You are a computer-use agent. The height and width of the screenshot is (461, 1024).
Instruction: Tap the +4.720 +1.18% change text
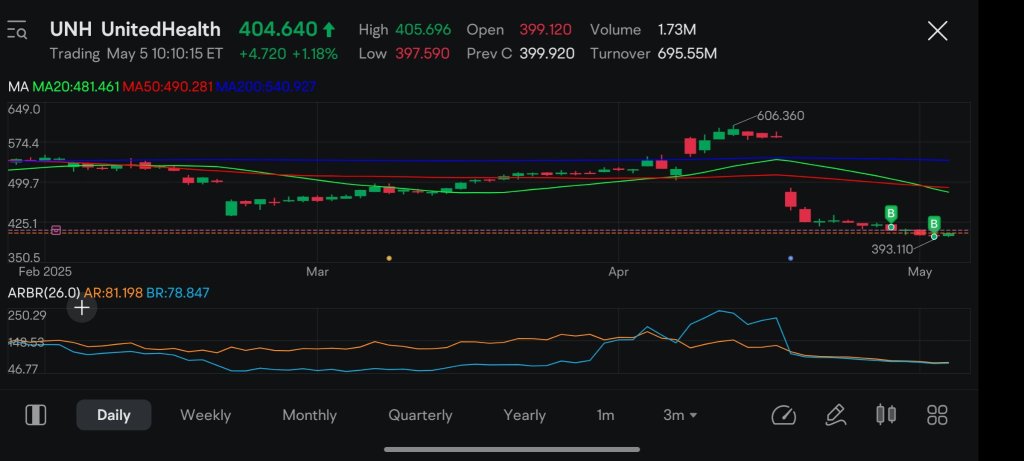tap(288, 54)
